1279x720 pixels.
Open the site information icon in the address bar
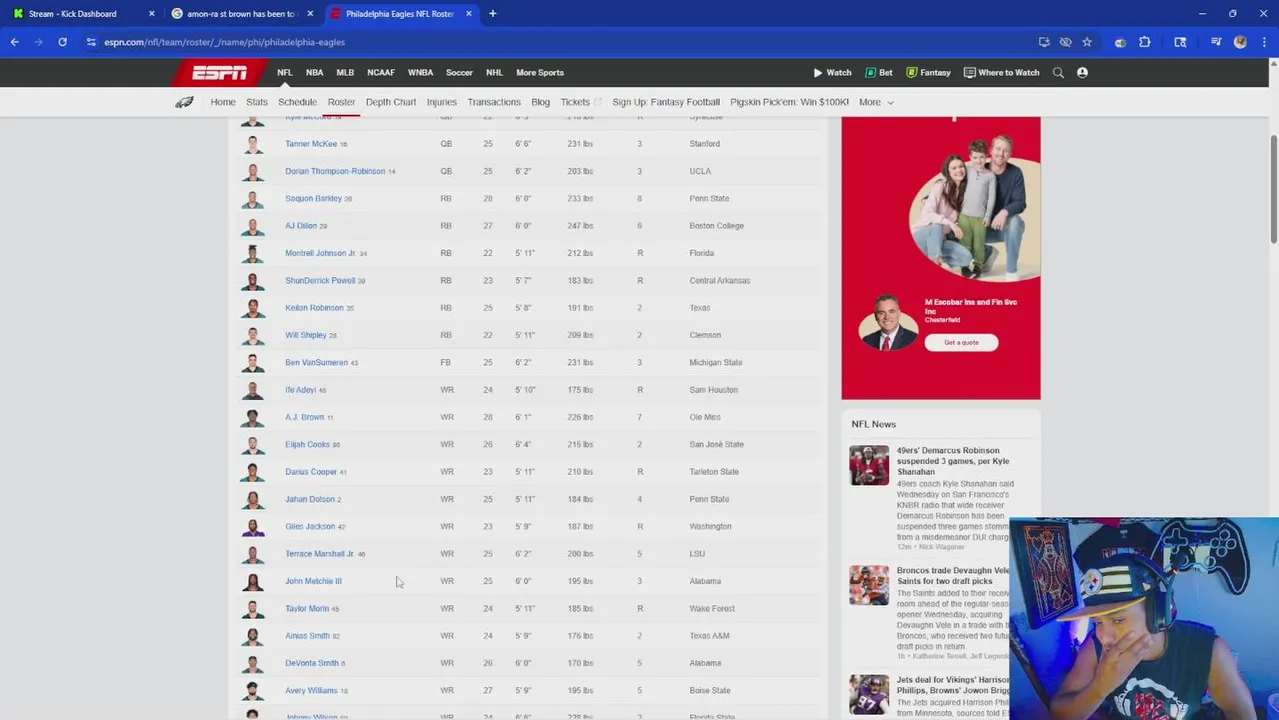click(x=91, y=42)
